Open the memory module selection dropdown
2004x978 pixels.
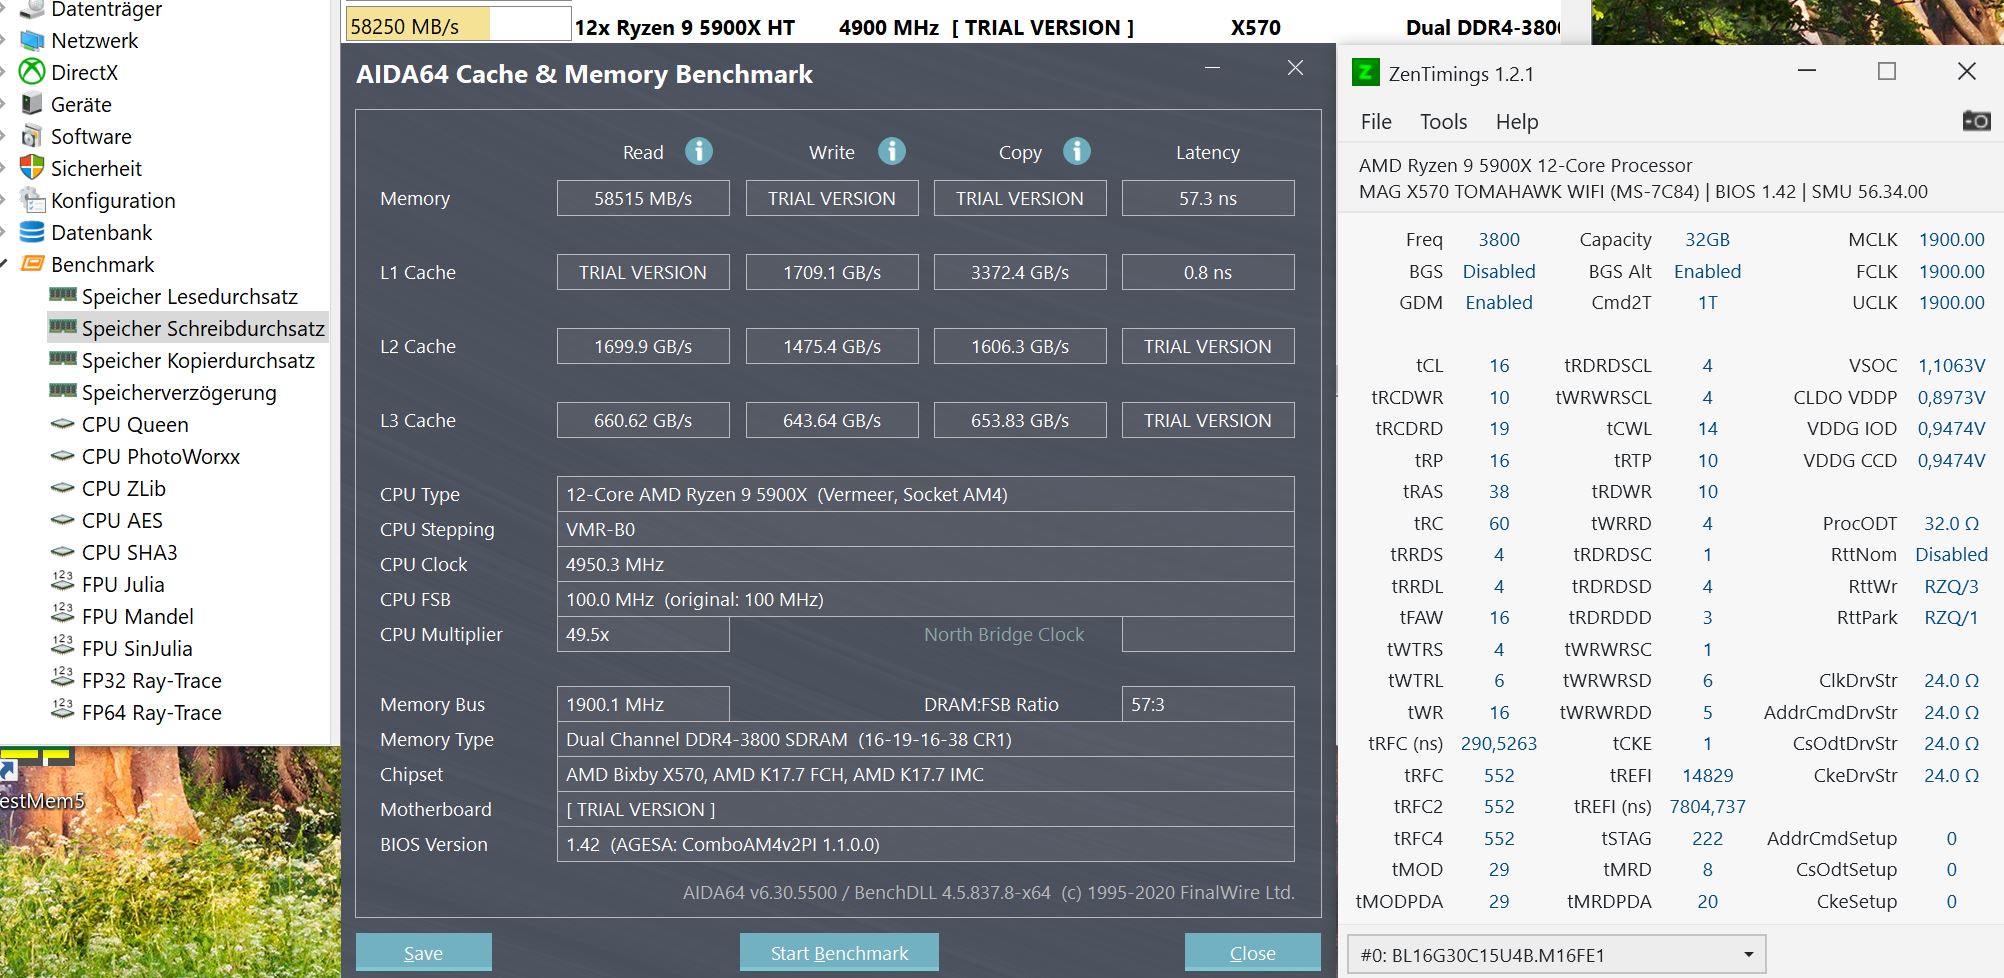pos(1556,955)
